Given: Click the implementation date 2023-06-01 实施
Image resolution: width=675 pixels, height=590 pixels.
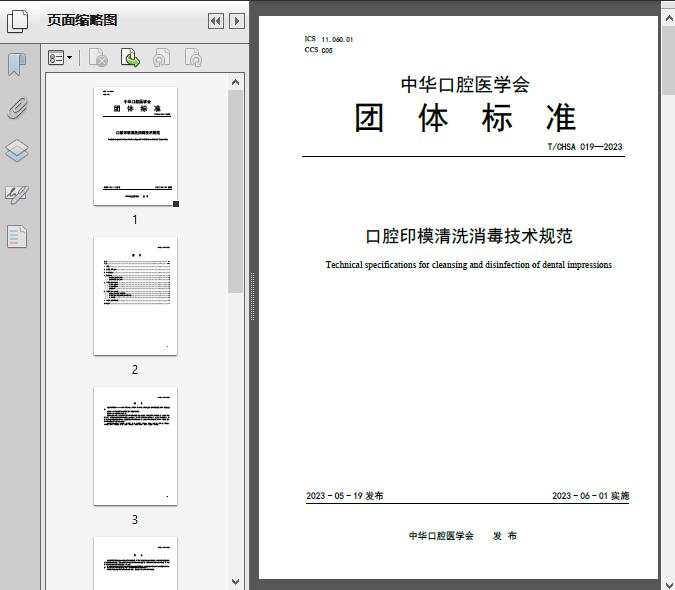Looking at the screenshot, I should (x=591, y=496).
